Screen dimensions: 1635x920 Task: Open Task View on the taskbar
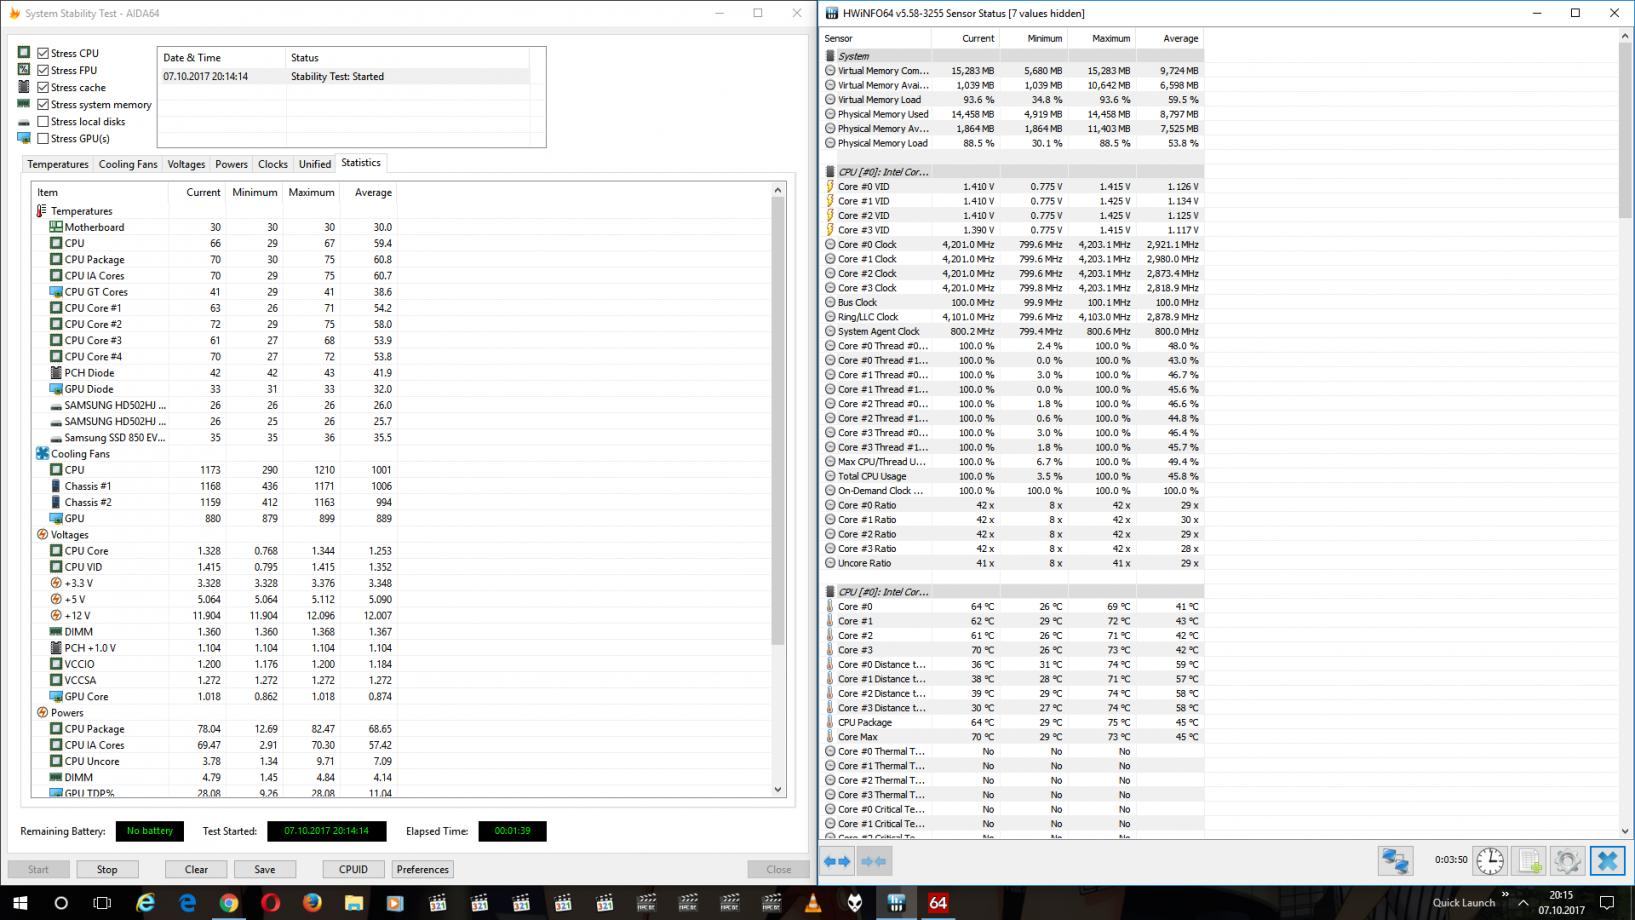point(102,903)
